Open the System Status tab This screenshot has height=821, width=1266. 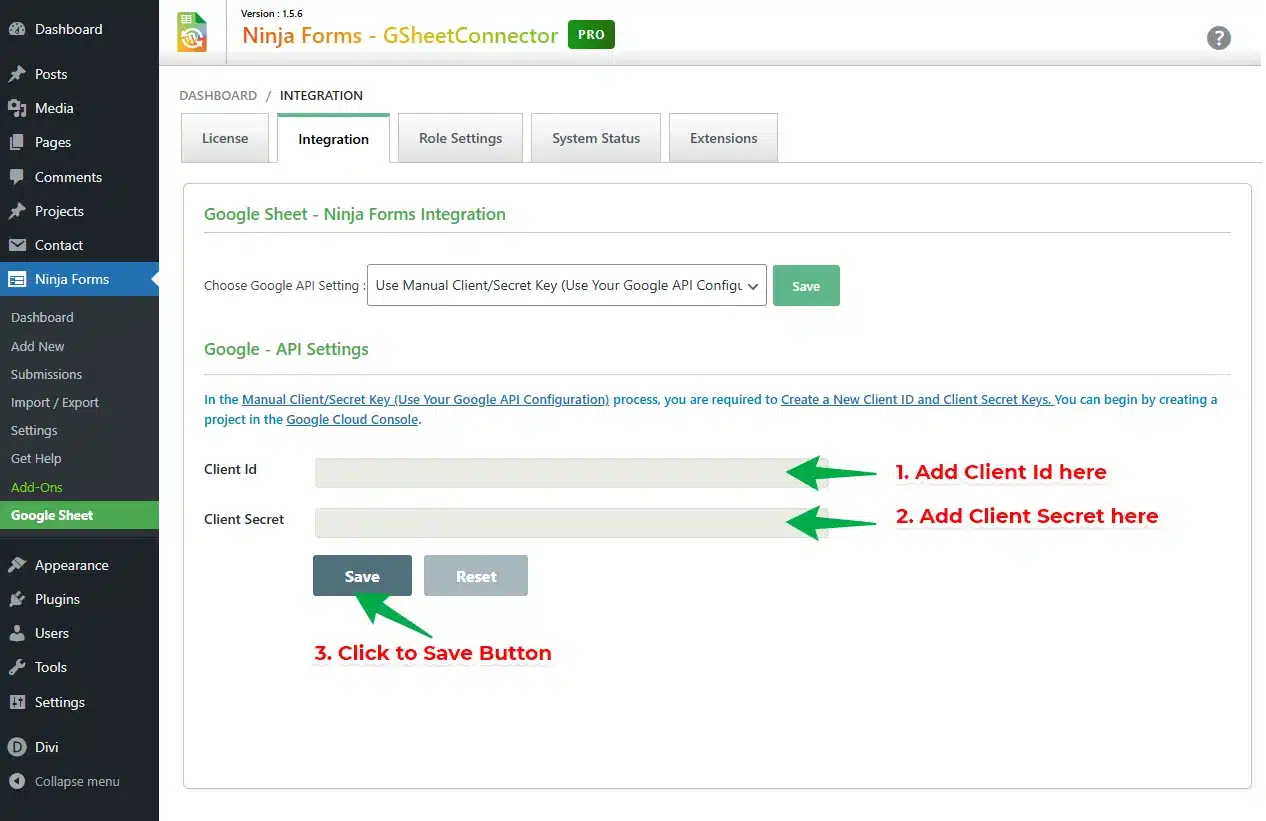click(595, 138)
